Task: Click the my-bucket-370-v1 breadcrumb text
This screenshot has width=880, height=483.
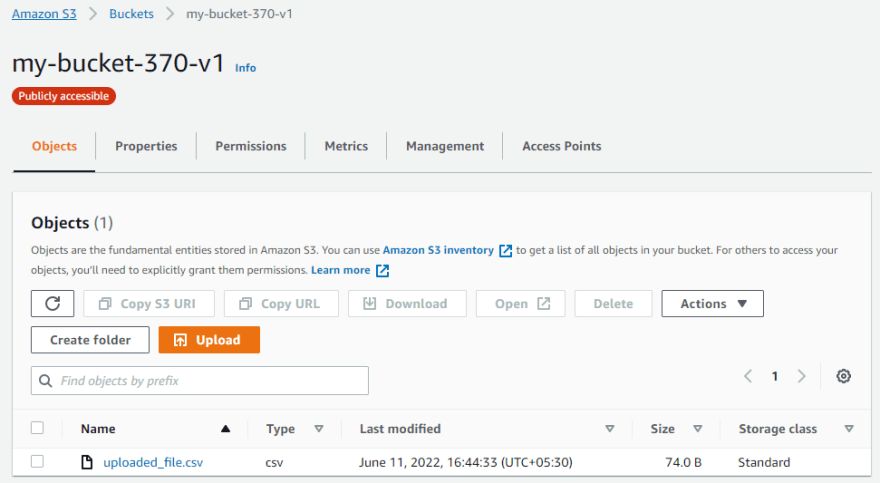Action: coord(239,14)
